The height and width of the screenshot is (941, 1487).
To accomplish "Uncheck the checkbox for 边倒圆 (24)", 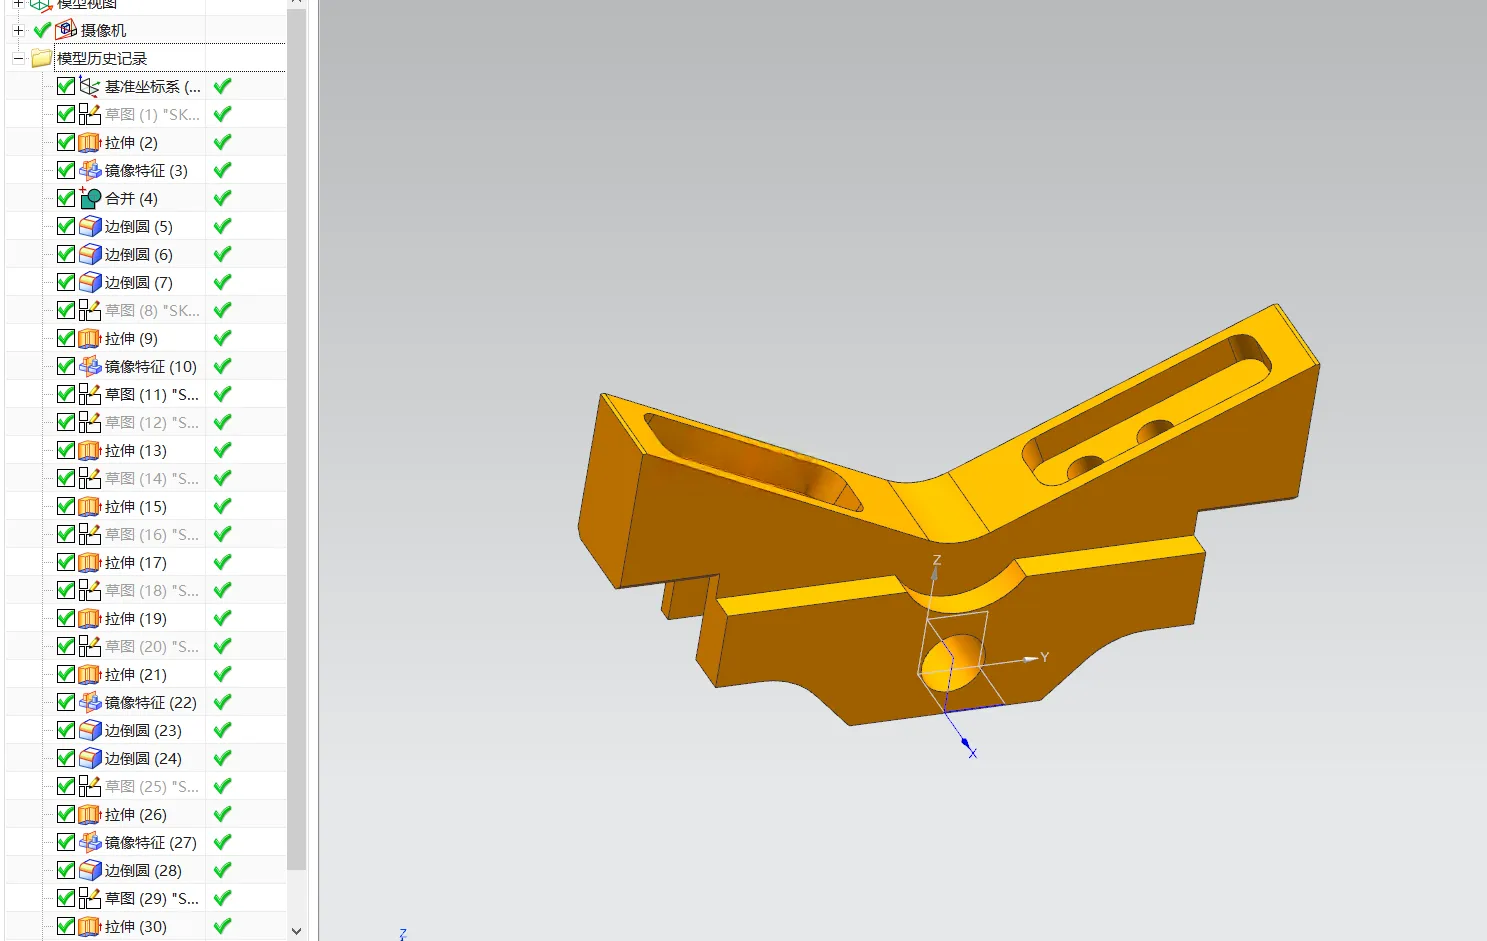I will tap(66, 759).
